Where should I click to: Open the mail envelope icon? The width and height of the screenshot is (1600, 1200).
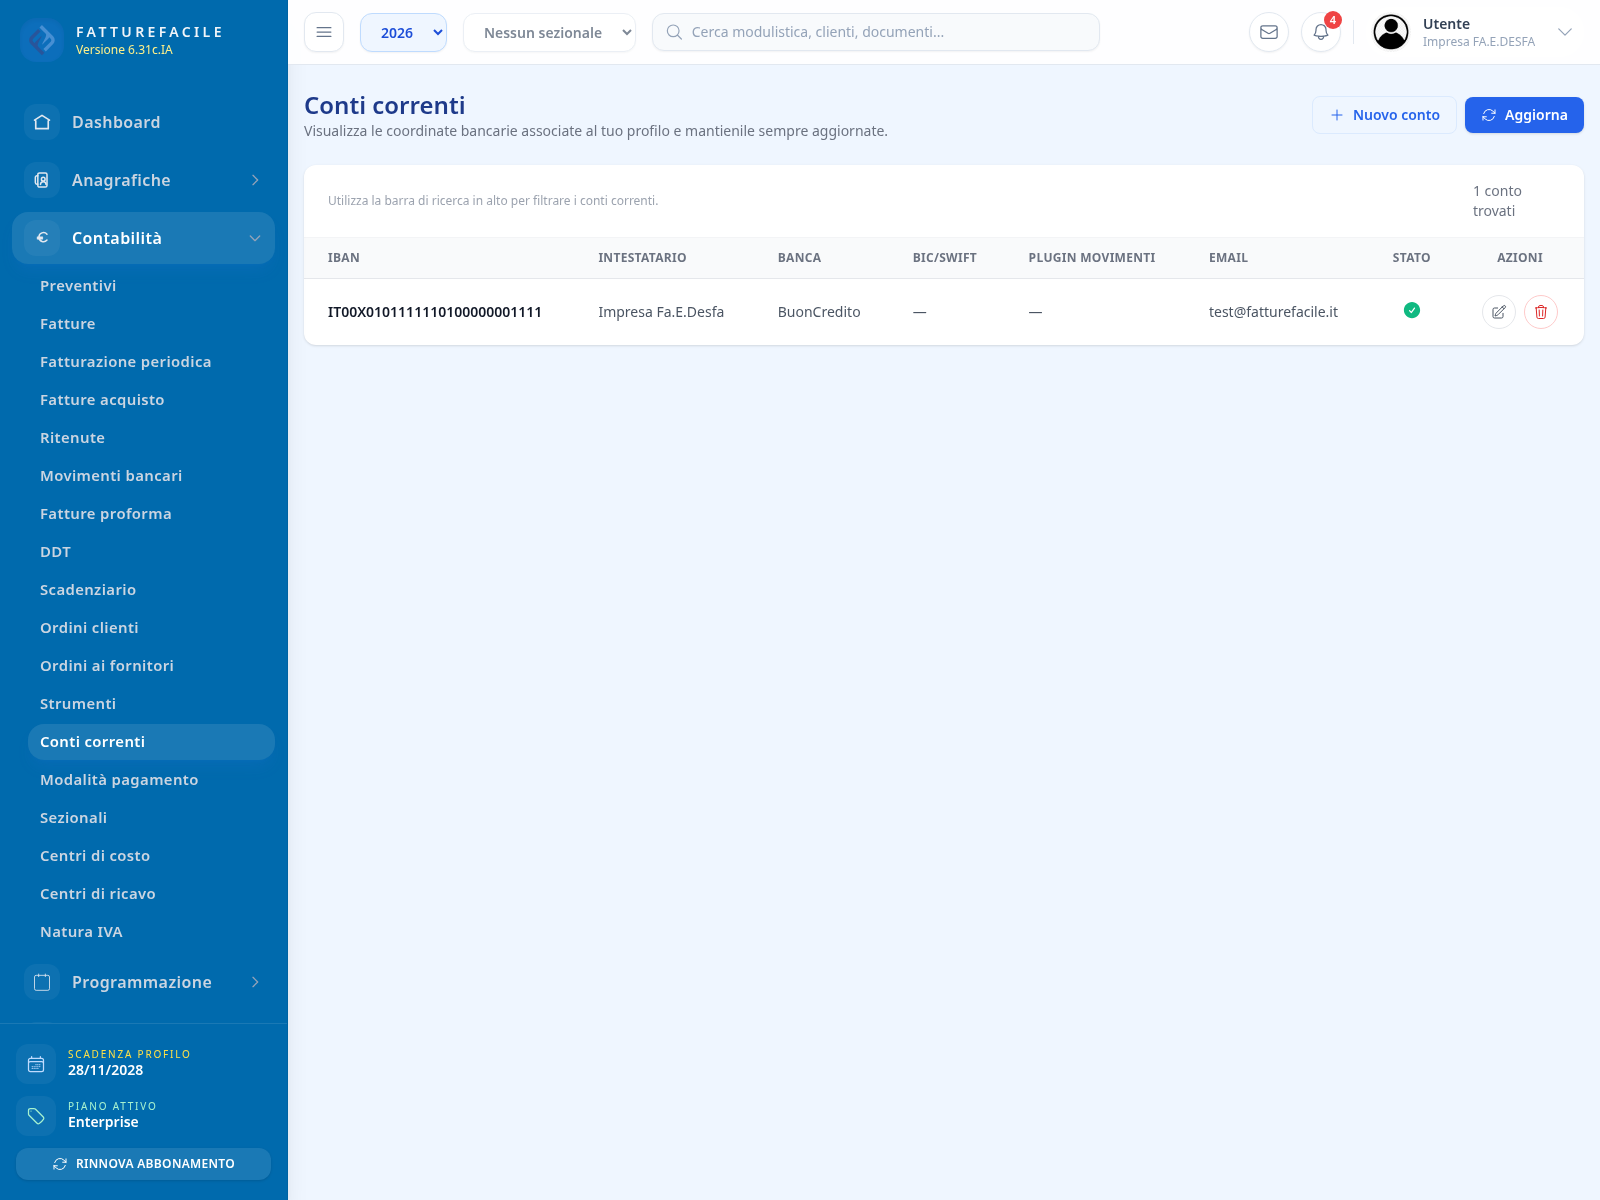tap(1269, 32)
